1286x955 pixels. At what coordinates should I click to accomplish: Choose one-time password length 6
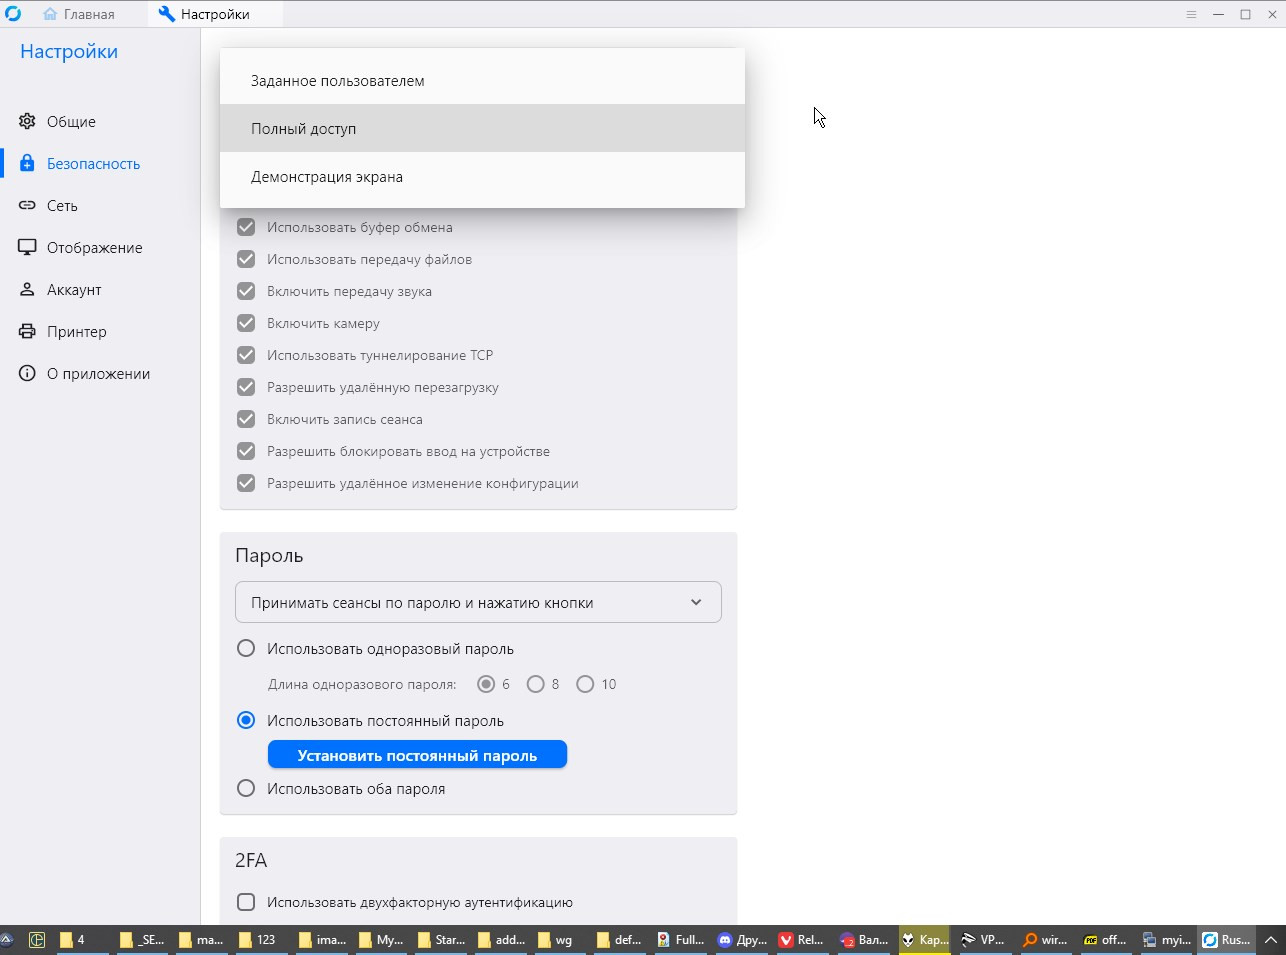coord(486,684)
